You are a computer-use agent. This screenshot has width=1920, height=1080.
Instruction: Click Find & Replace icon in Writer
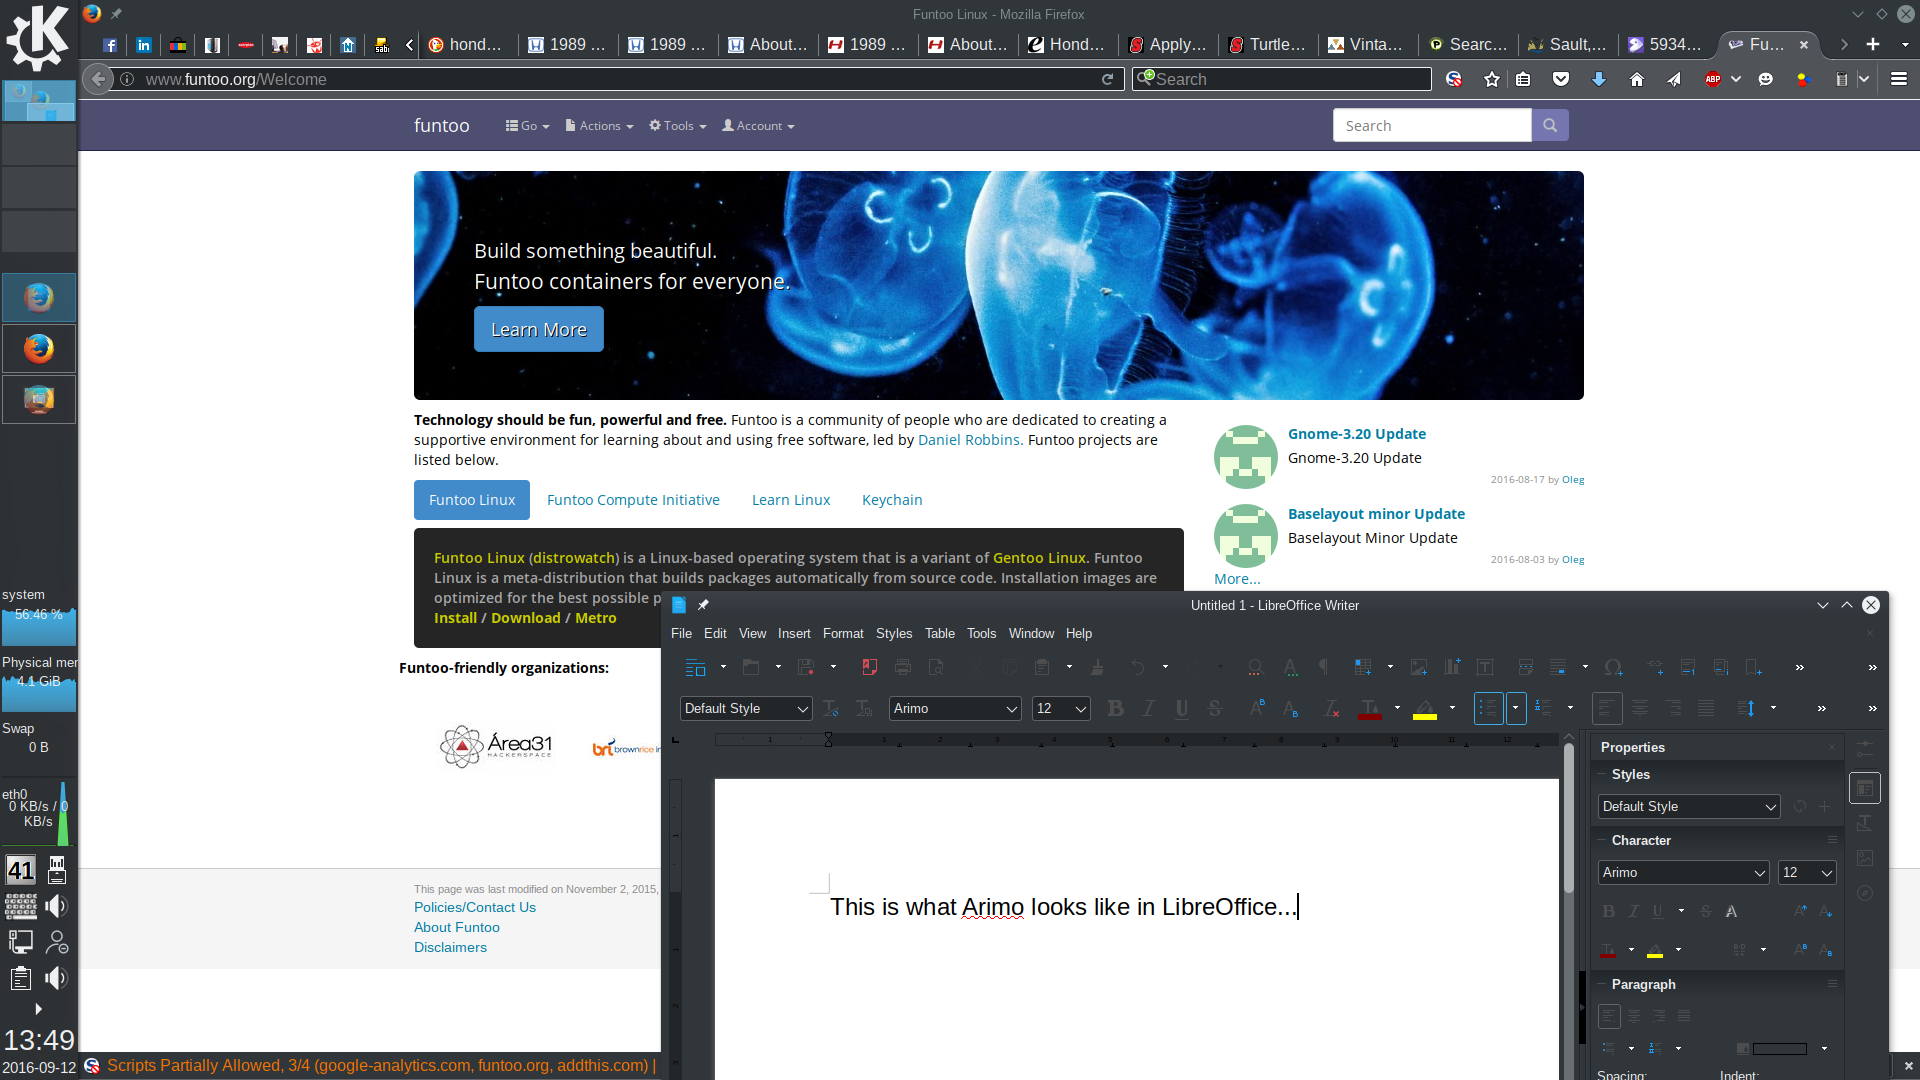point(1255,667)
